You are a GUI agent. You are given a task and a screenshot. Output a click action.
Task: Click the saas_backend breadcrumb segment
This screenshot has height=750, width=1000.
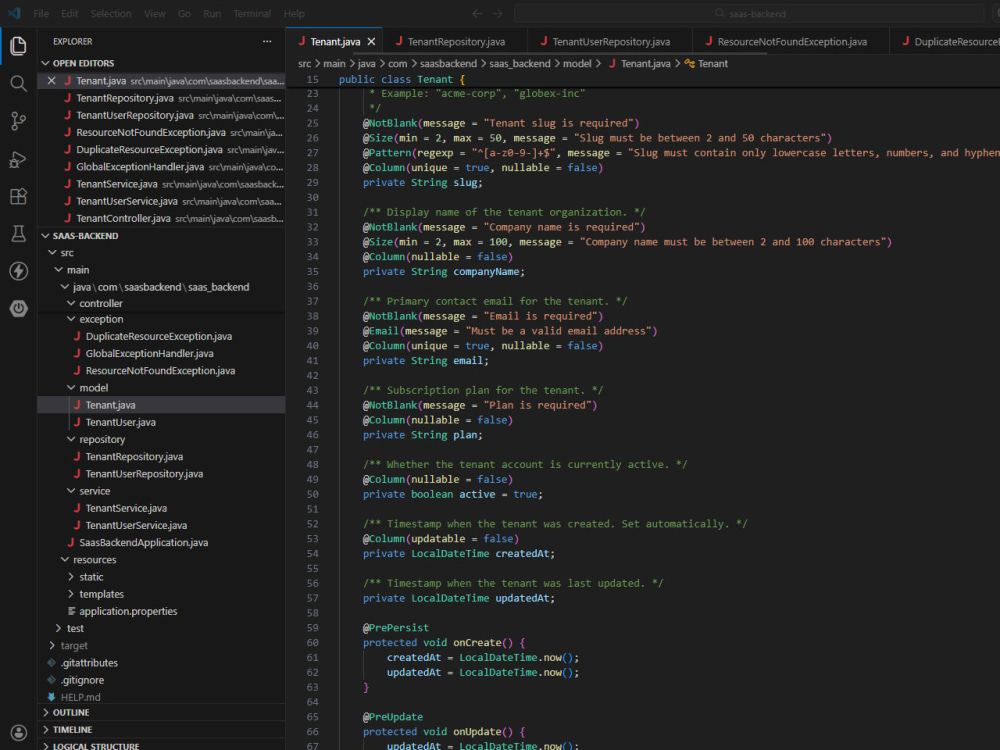(519, 64)
